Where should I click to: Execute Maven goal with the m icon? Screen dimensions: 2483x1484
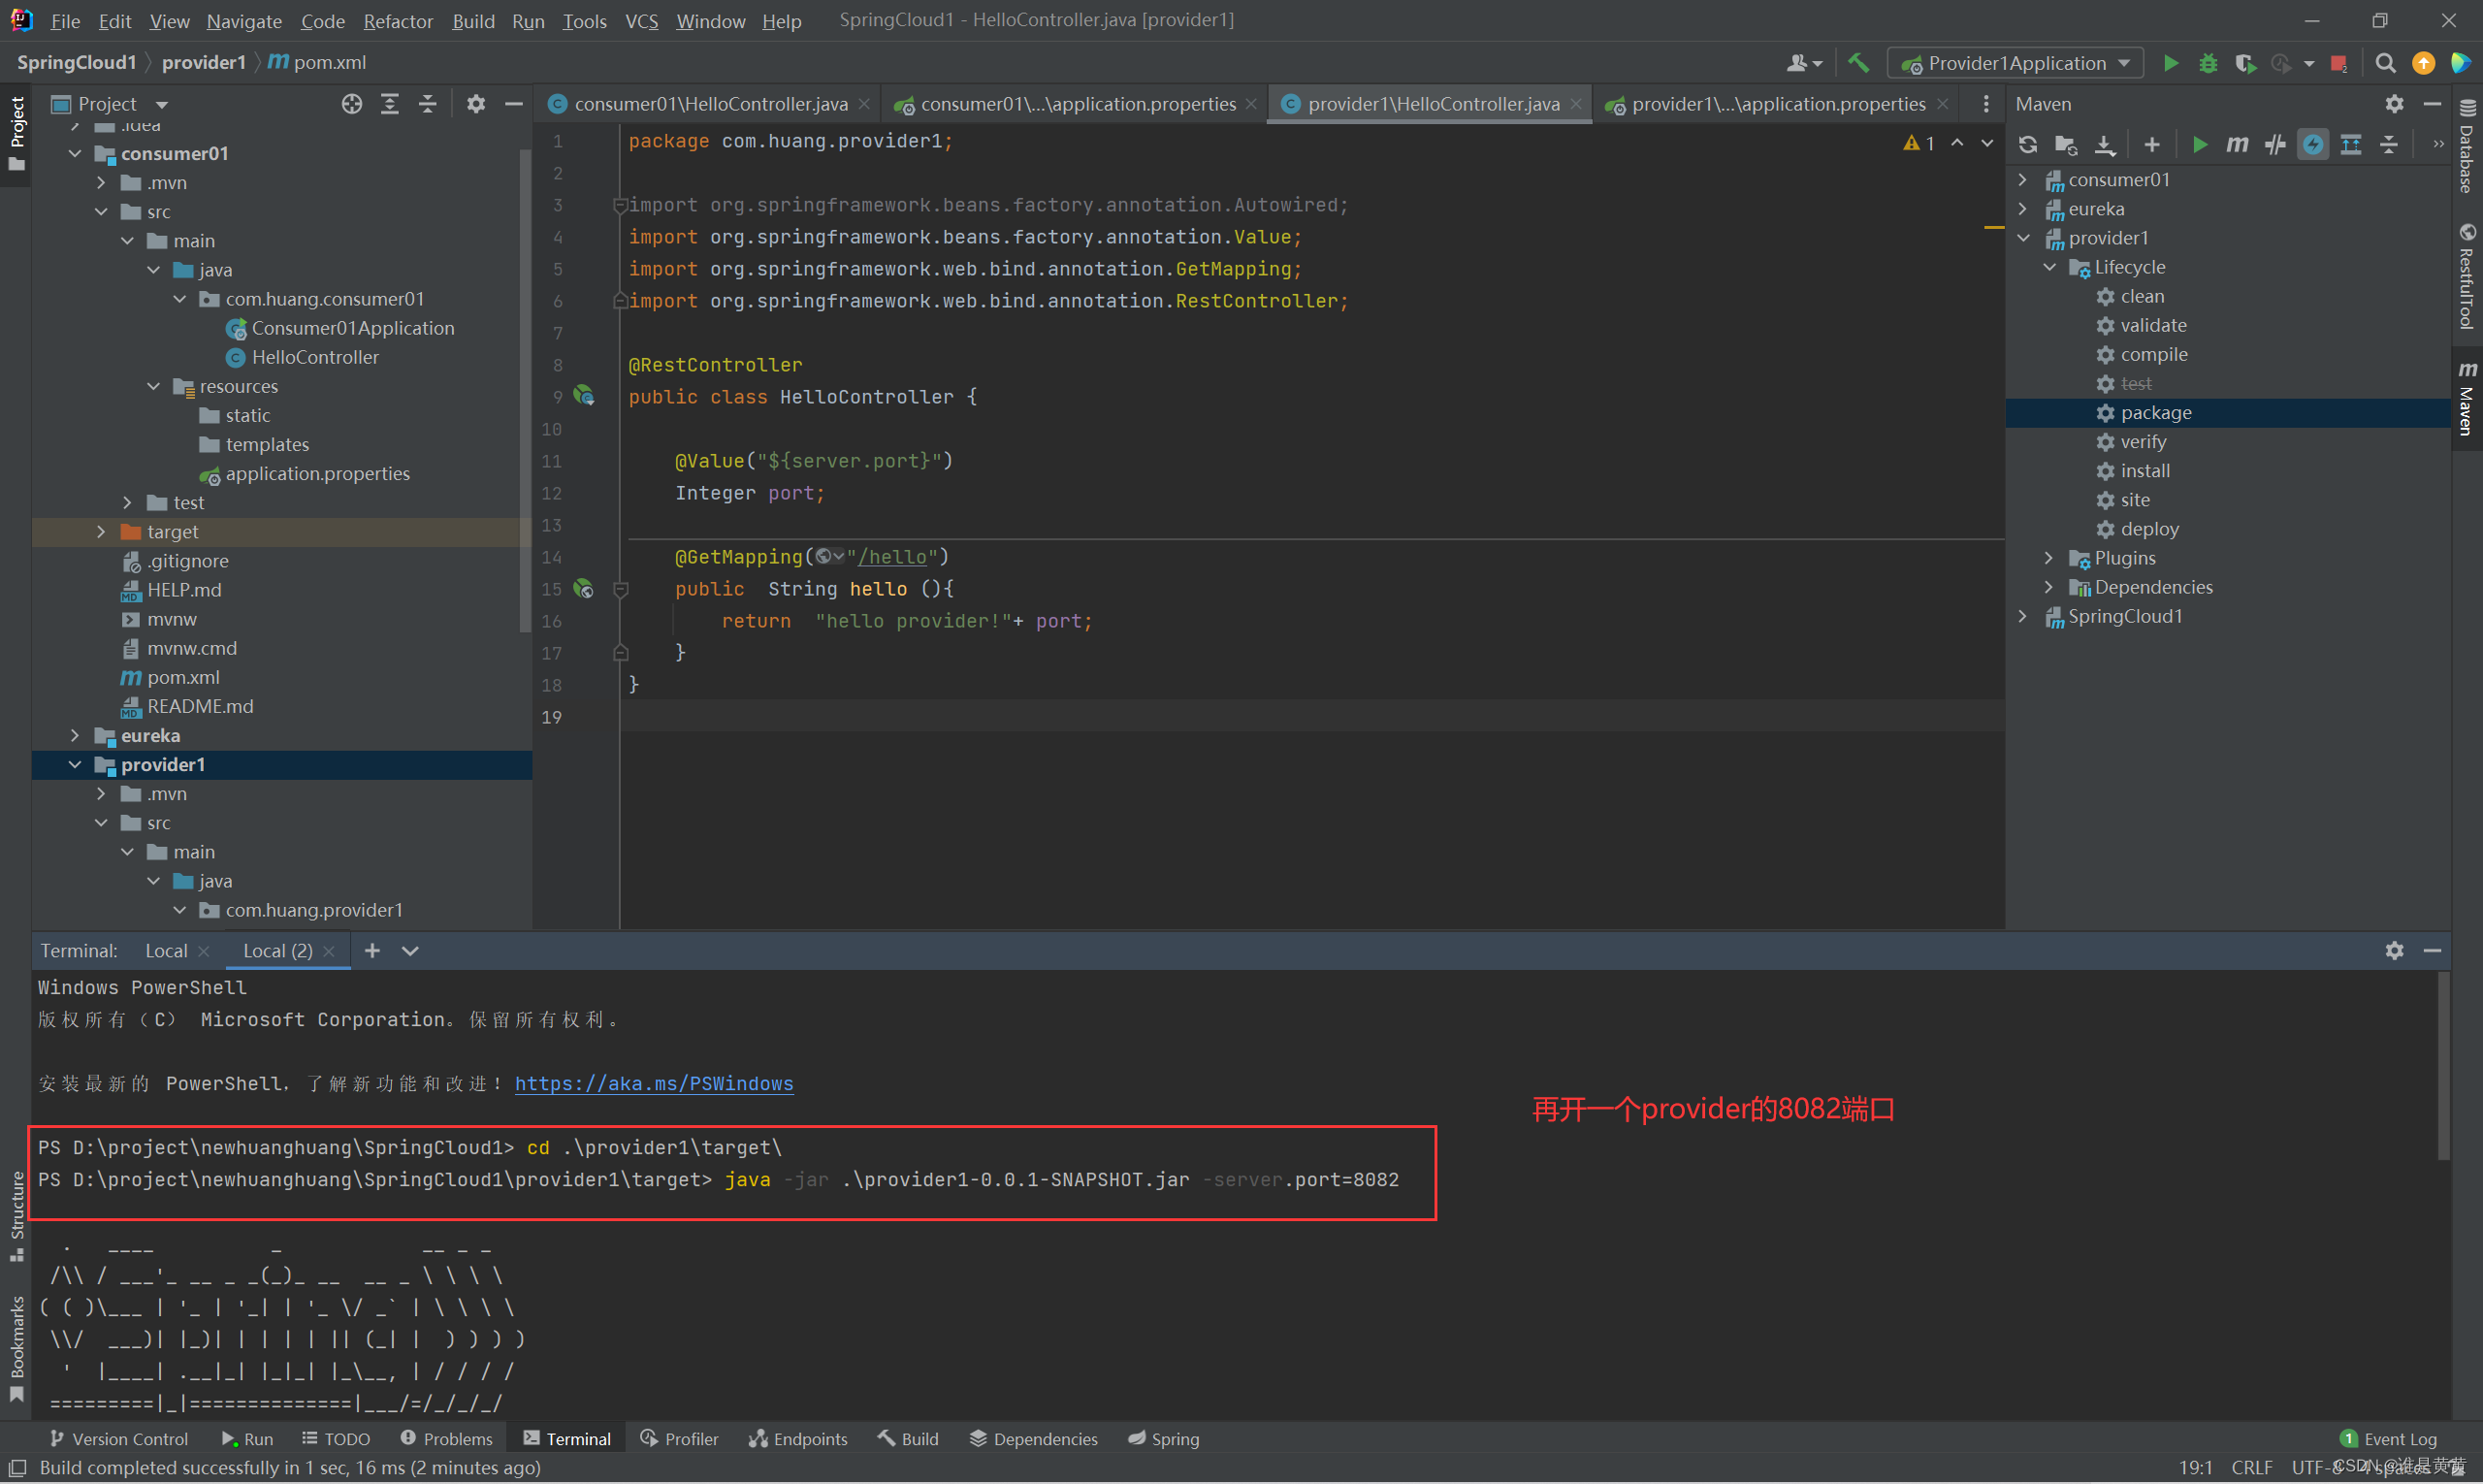click(x=2237, y=145)
